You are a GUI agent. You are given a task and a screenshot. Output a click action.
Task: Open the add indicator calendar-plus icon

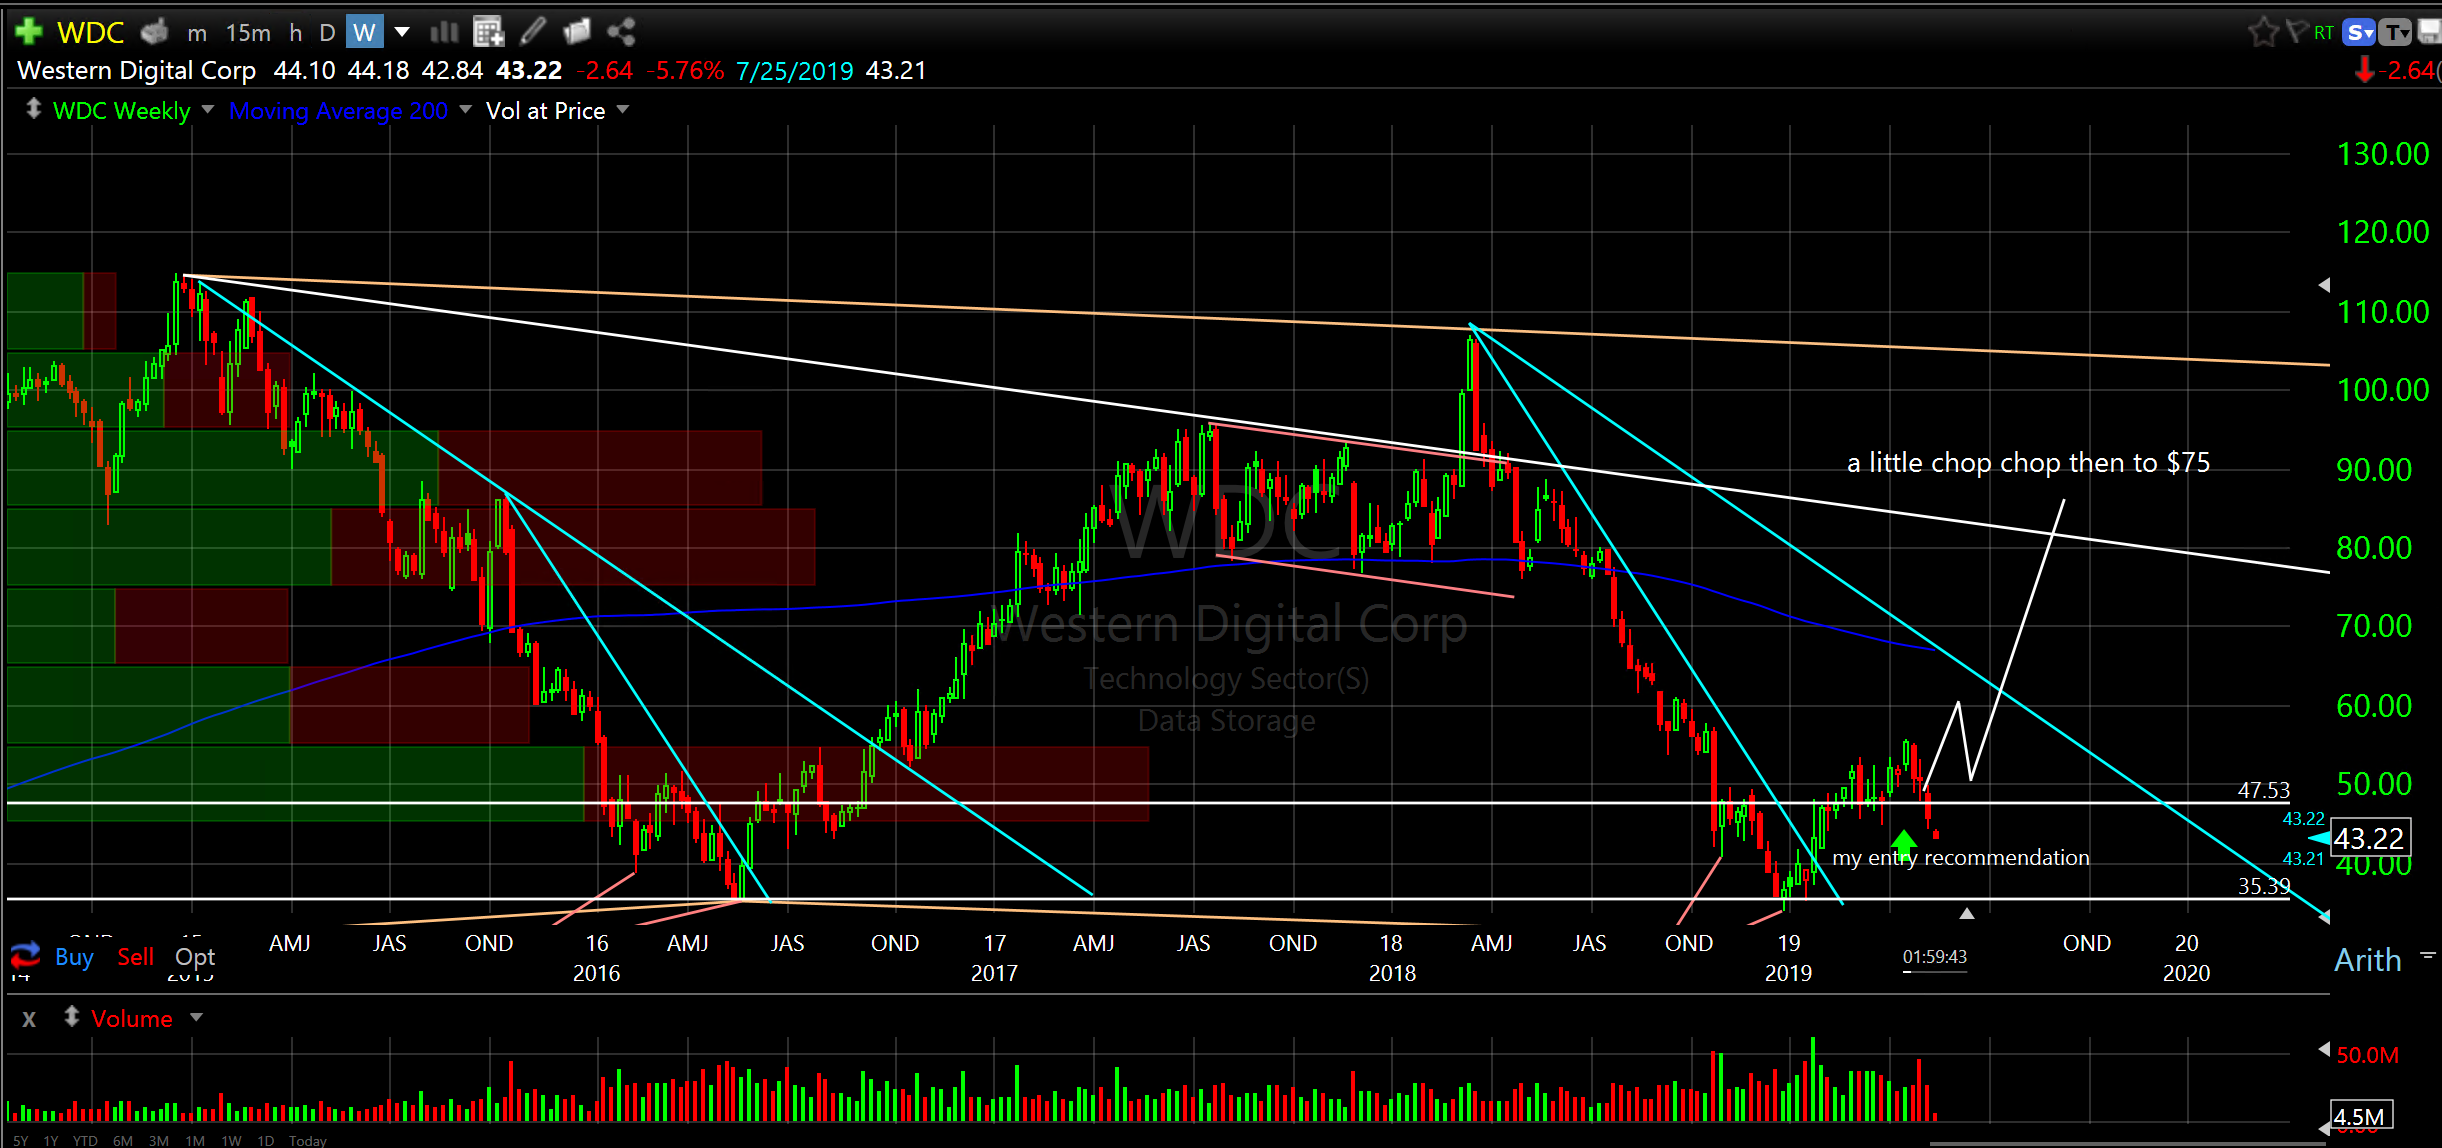pyautogui.click(x=488, y=32)
